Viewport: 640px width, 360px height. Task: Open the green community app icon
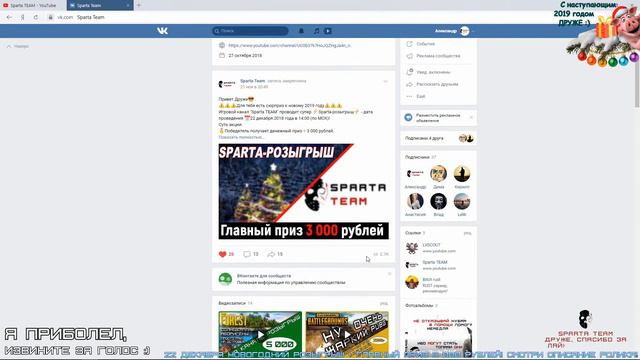click(225, 279)
